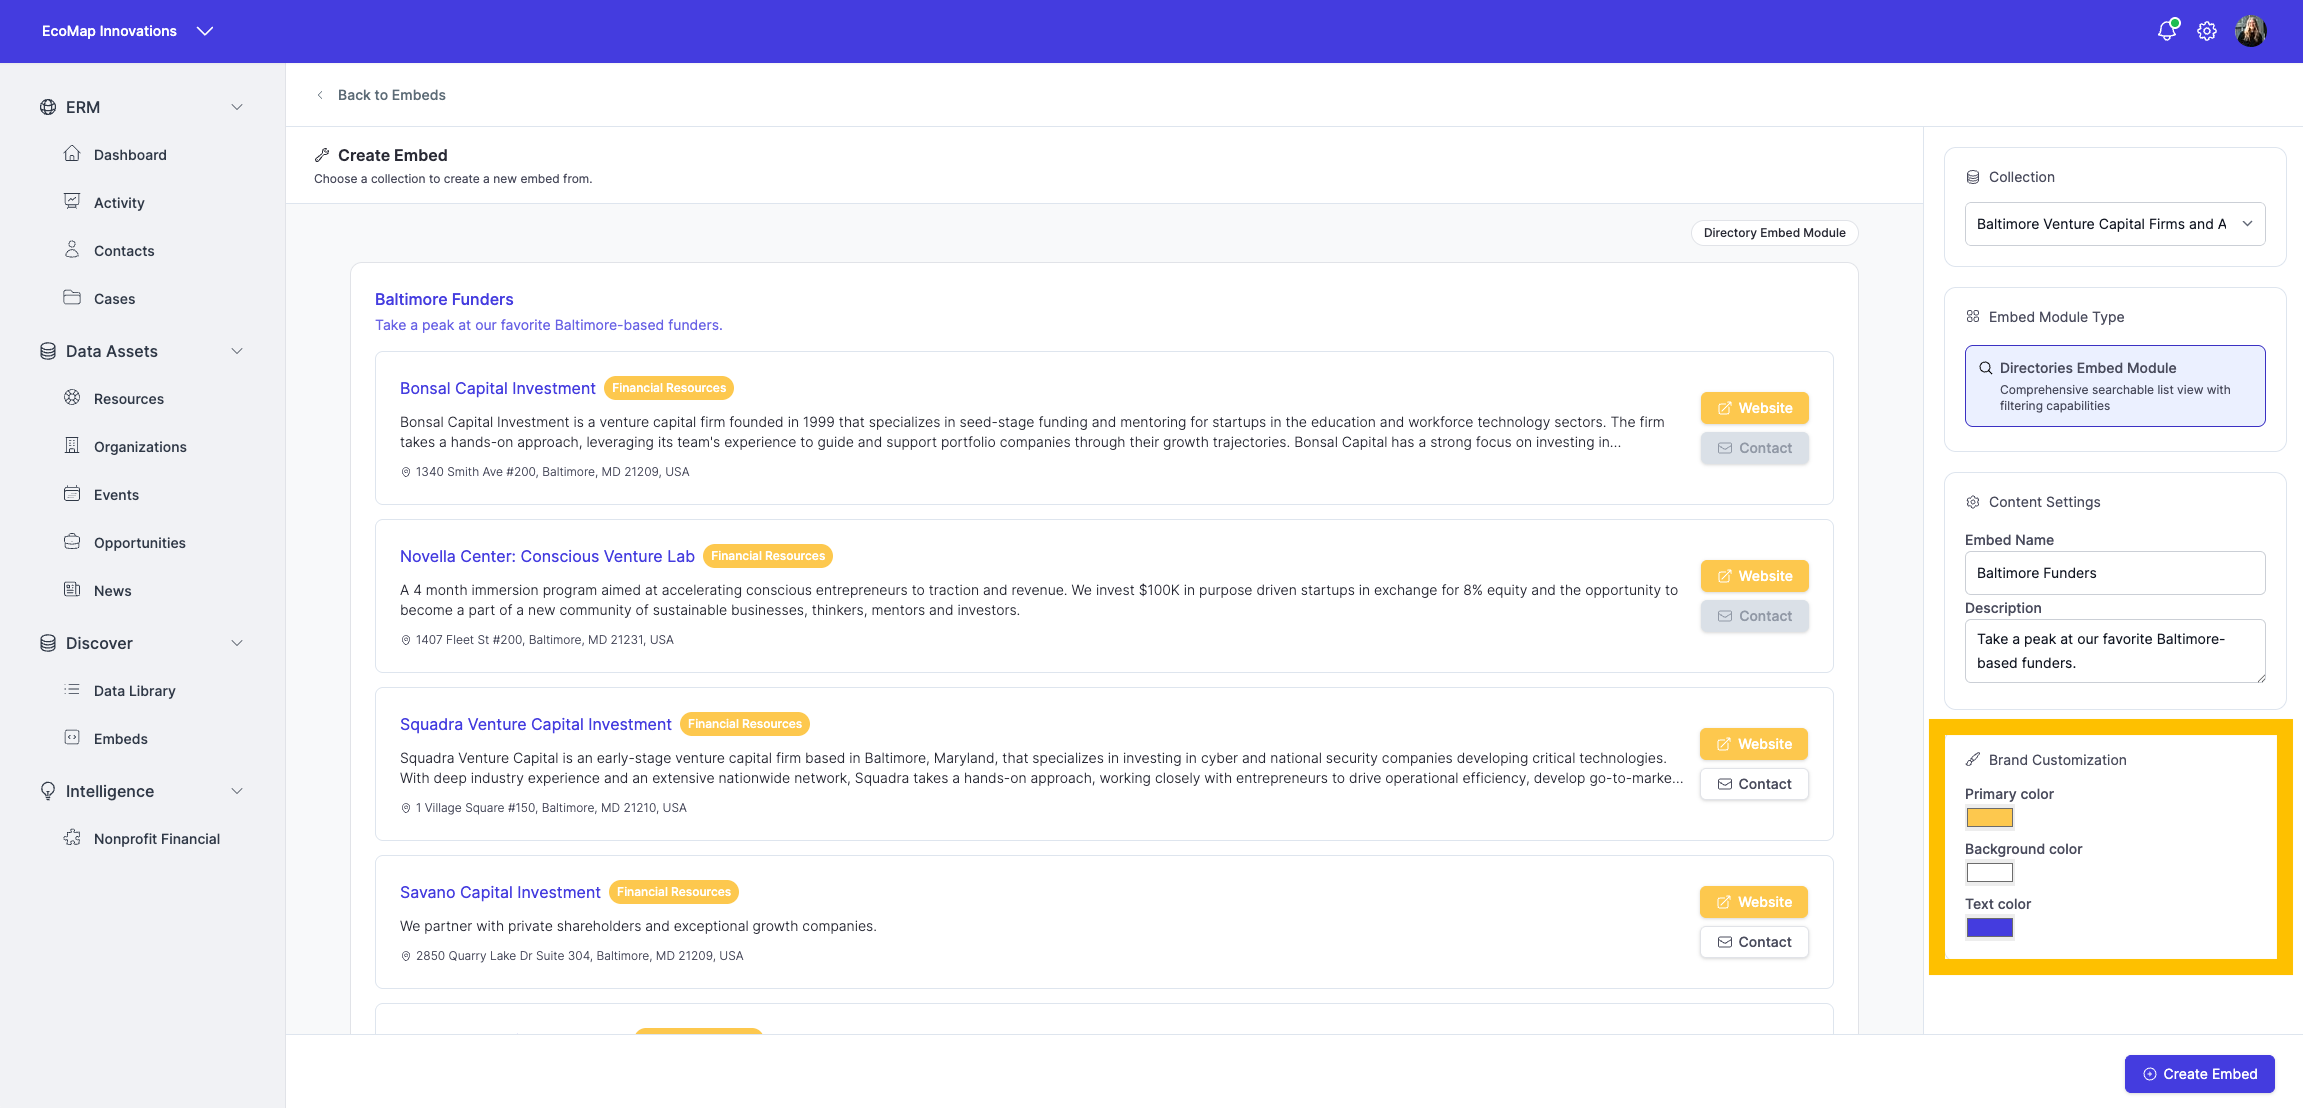2303x1108 pixels.
Task: Open the Collection dropdown
Action: pos(2115,224)
